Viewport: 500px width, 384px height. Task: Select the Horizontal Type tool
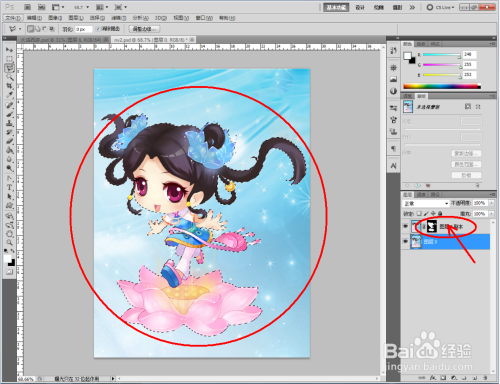[9, 188]
